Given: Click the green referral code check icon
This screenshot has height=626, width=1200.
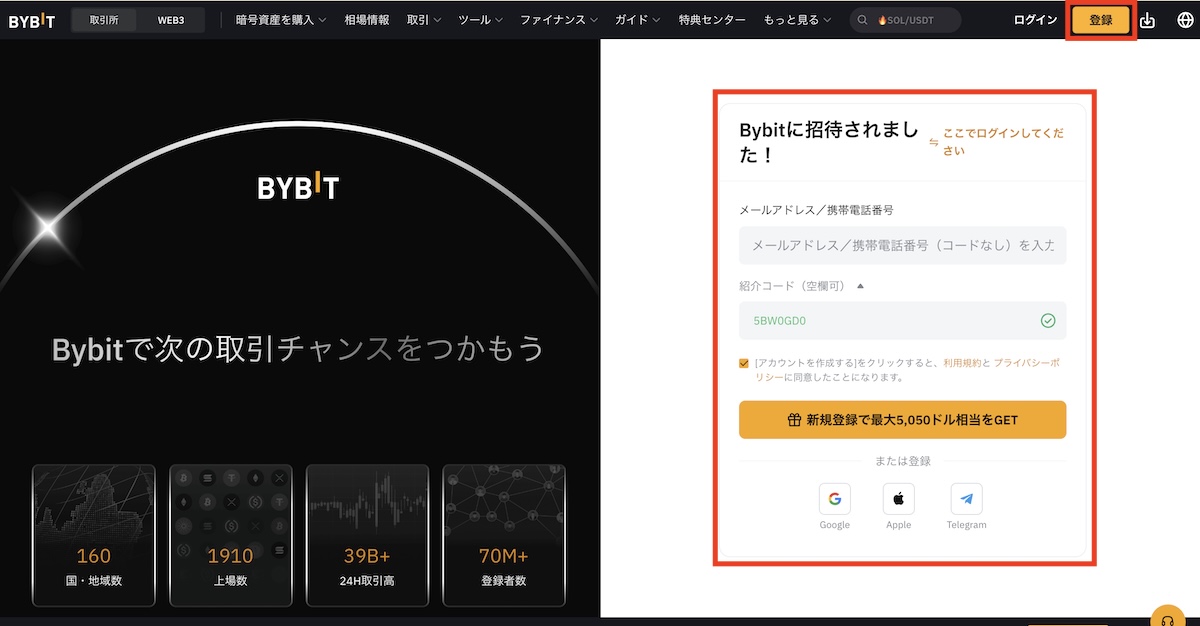Looking at the screenshot, I should coord(1048,321).
